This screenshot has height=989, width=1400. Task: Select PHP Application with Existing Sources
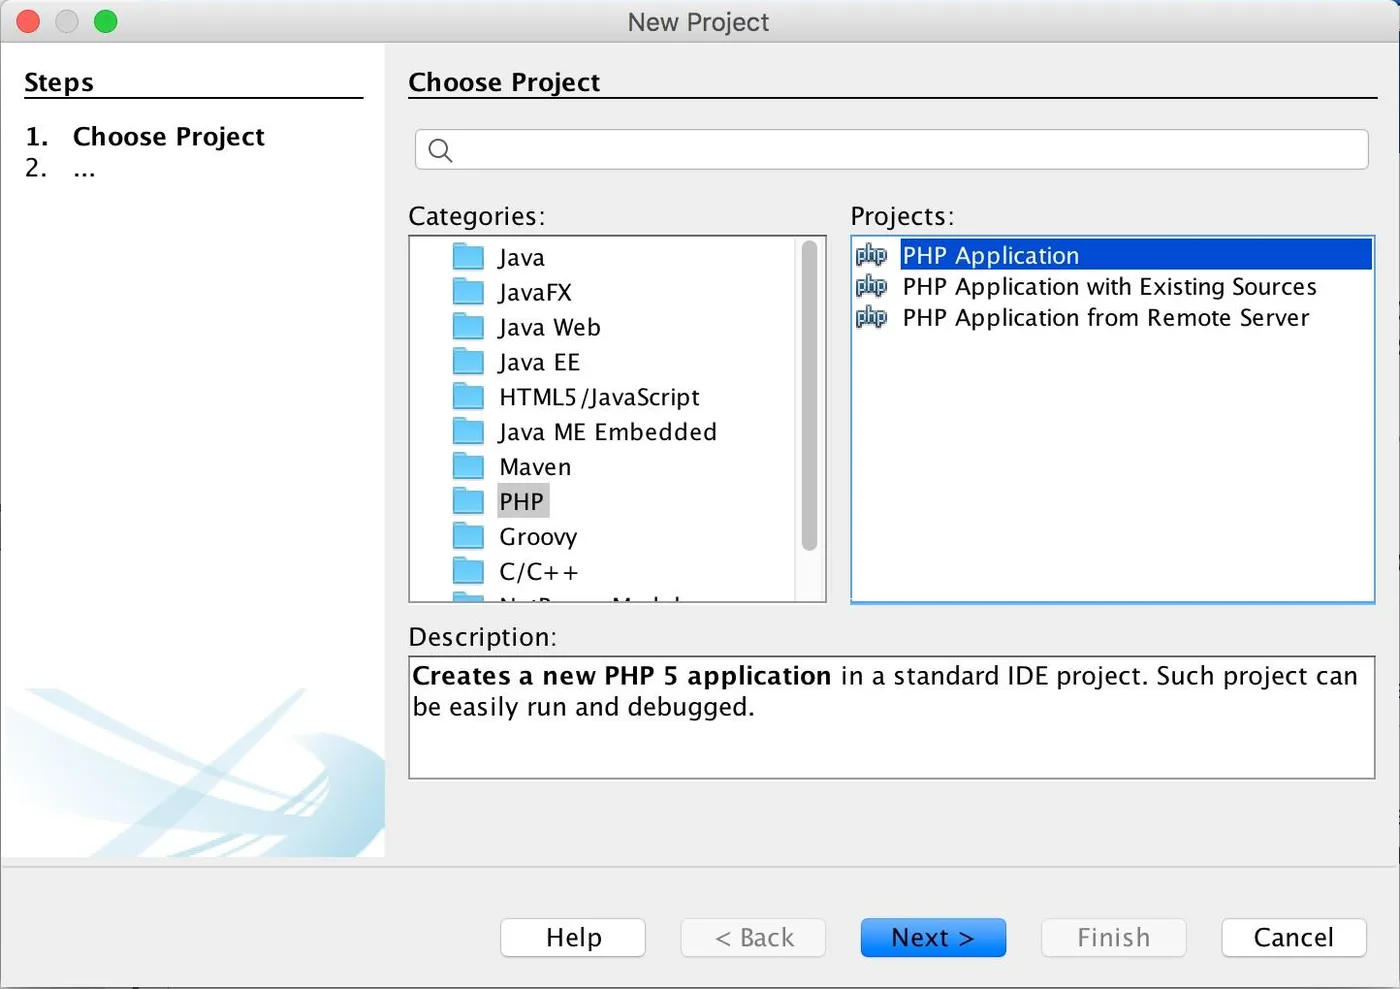click(x=1109, y=286)
